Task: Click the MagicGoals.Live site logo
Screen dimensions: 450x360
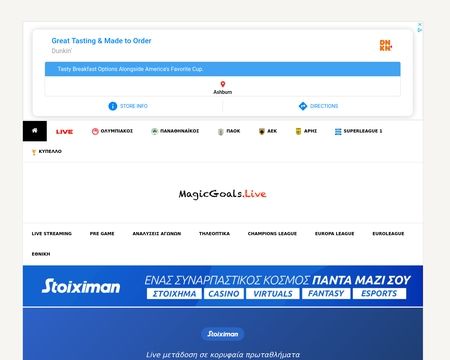Action: pos(222,194)
